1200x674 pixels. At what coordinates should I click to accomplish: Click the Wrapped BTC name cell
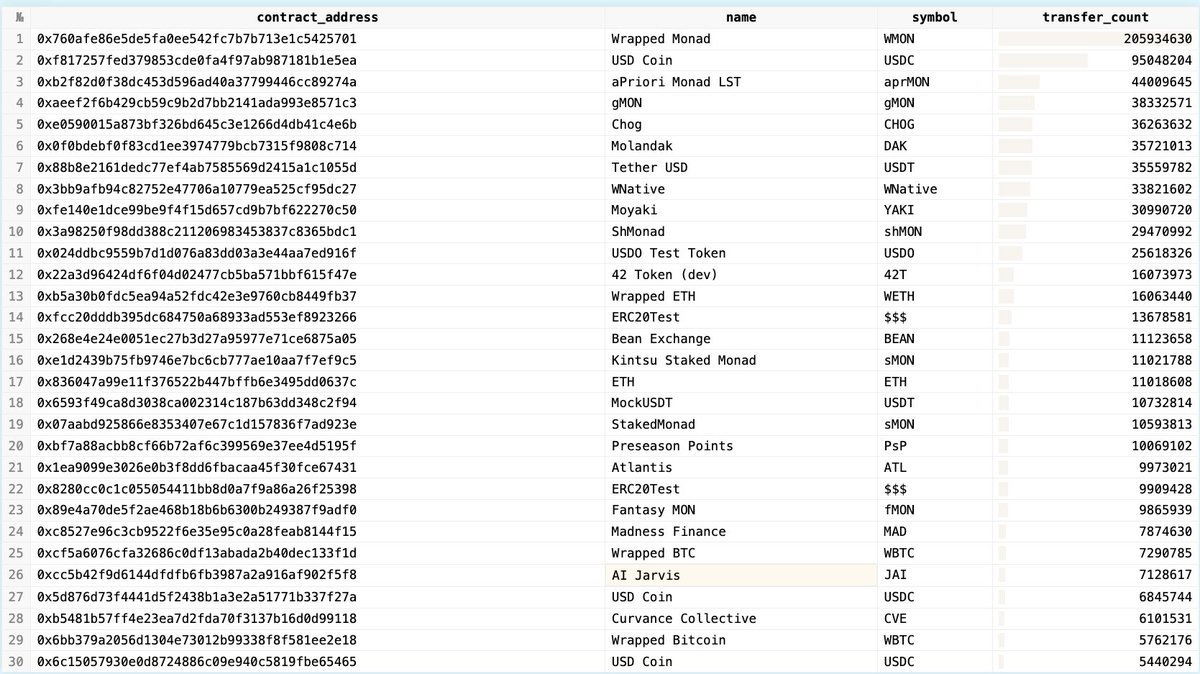tap(741, 553)
